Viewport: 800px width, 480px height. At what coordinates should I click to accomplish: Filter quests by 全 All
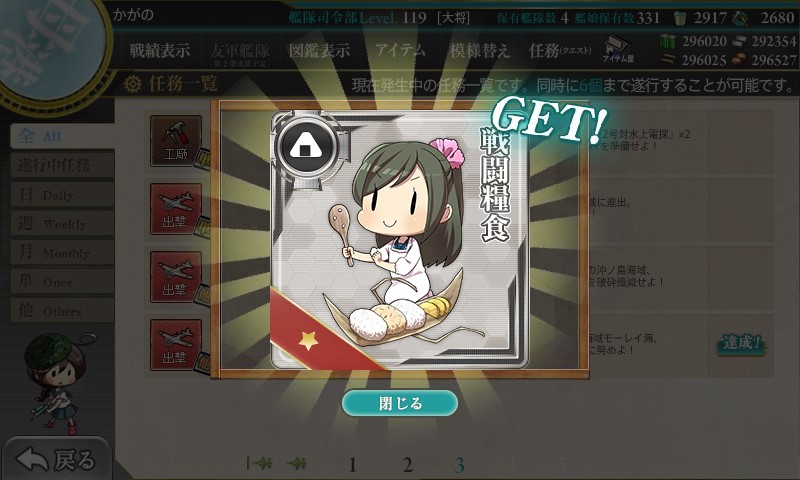click(62, 136)
